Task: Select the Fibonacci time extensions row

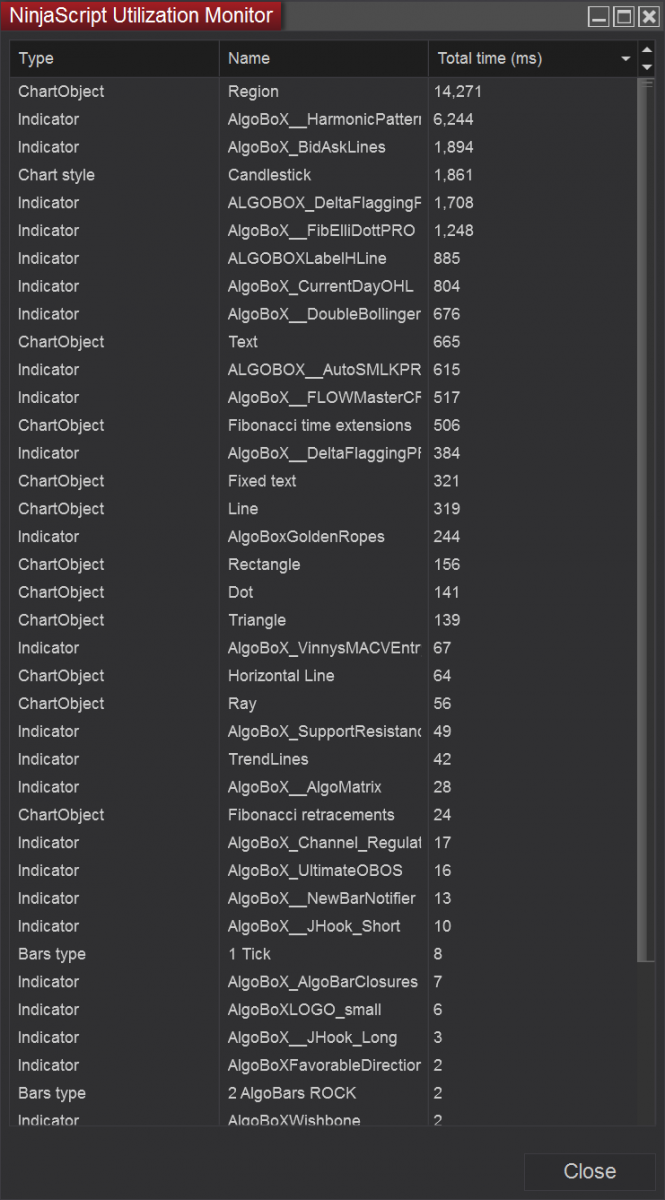Action: coord(319,426)
